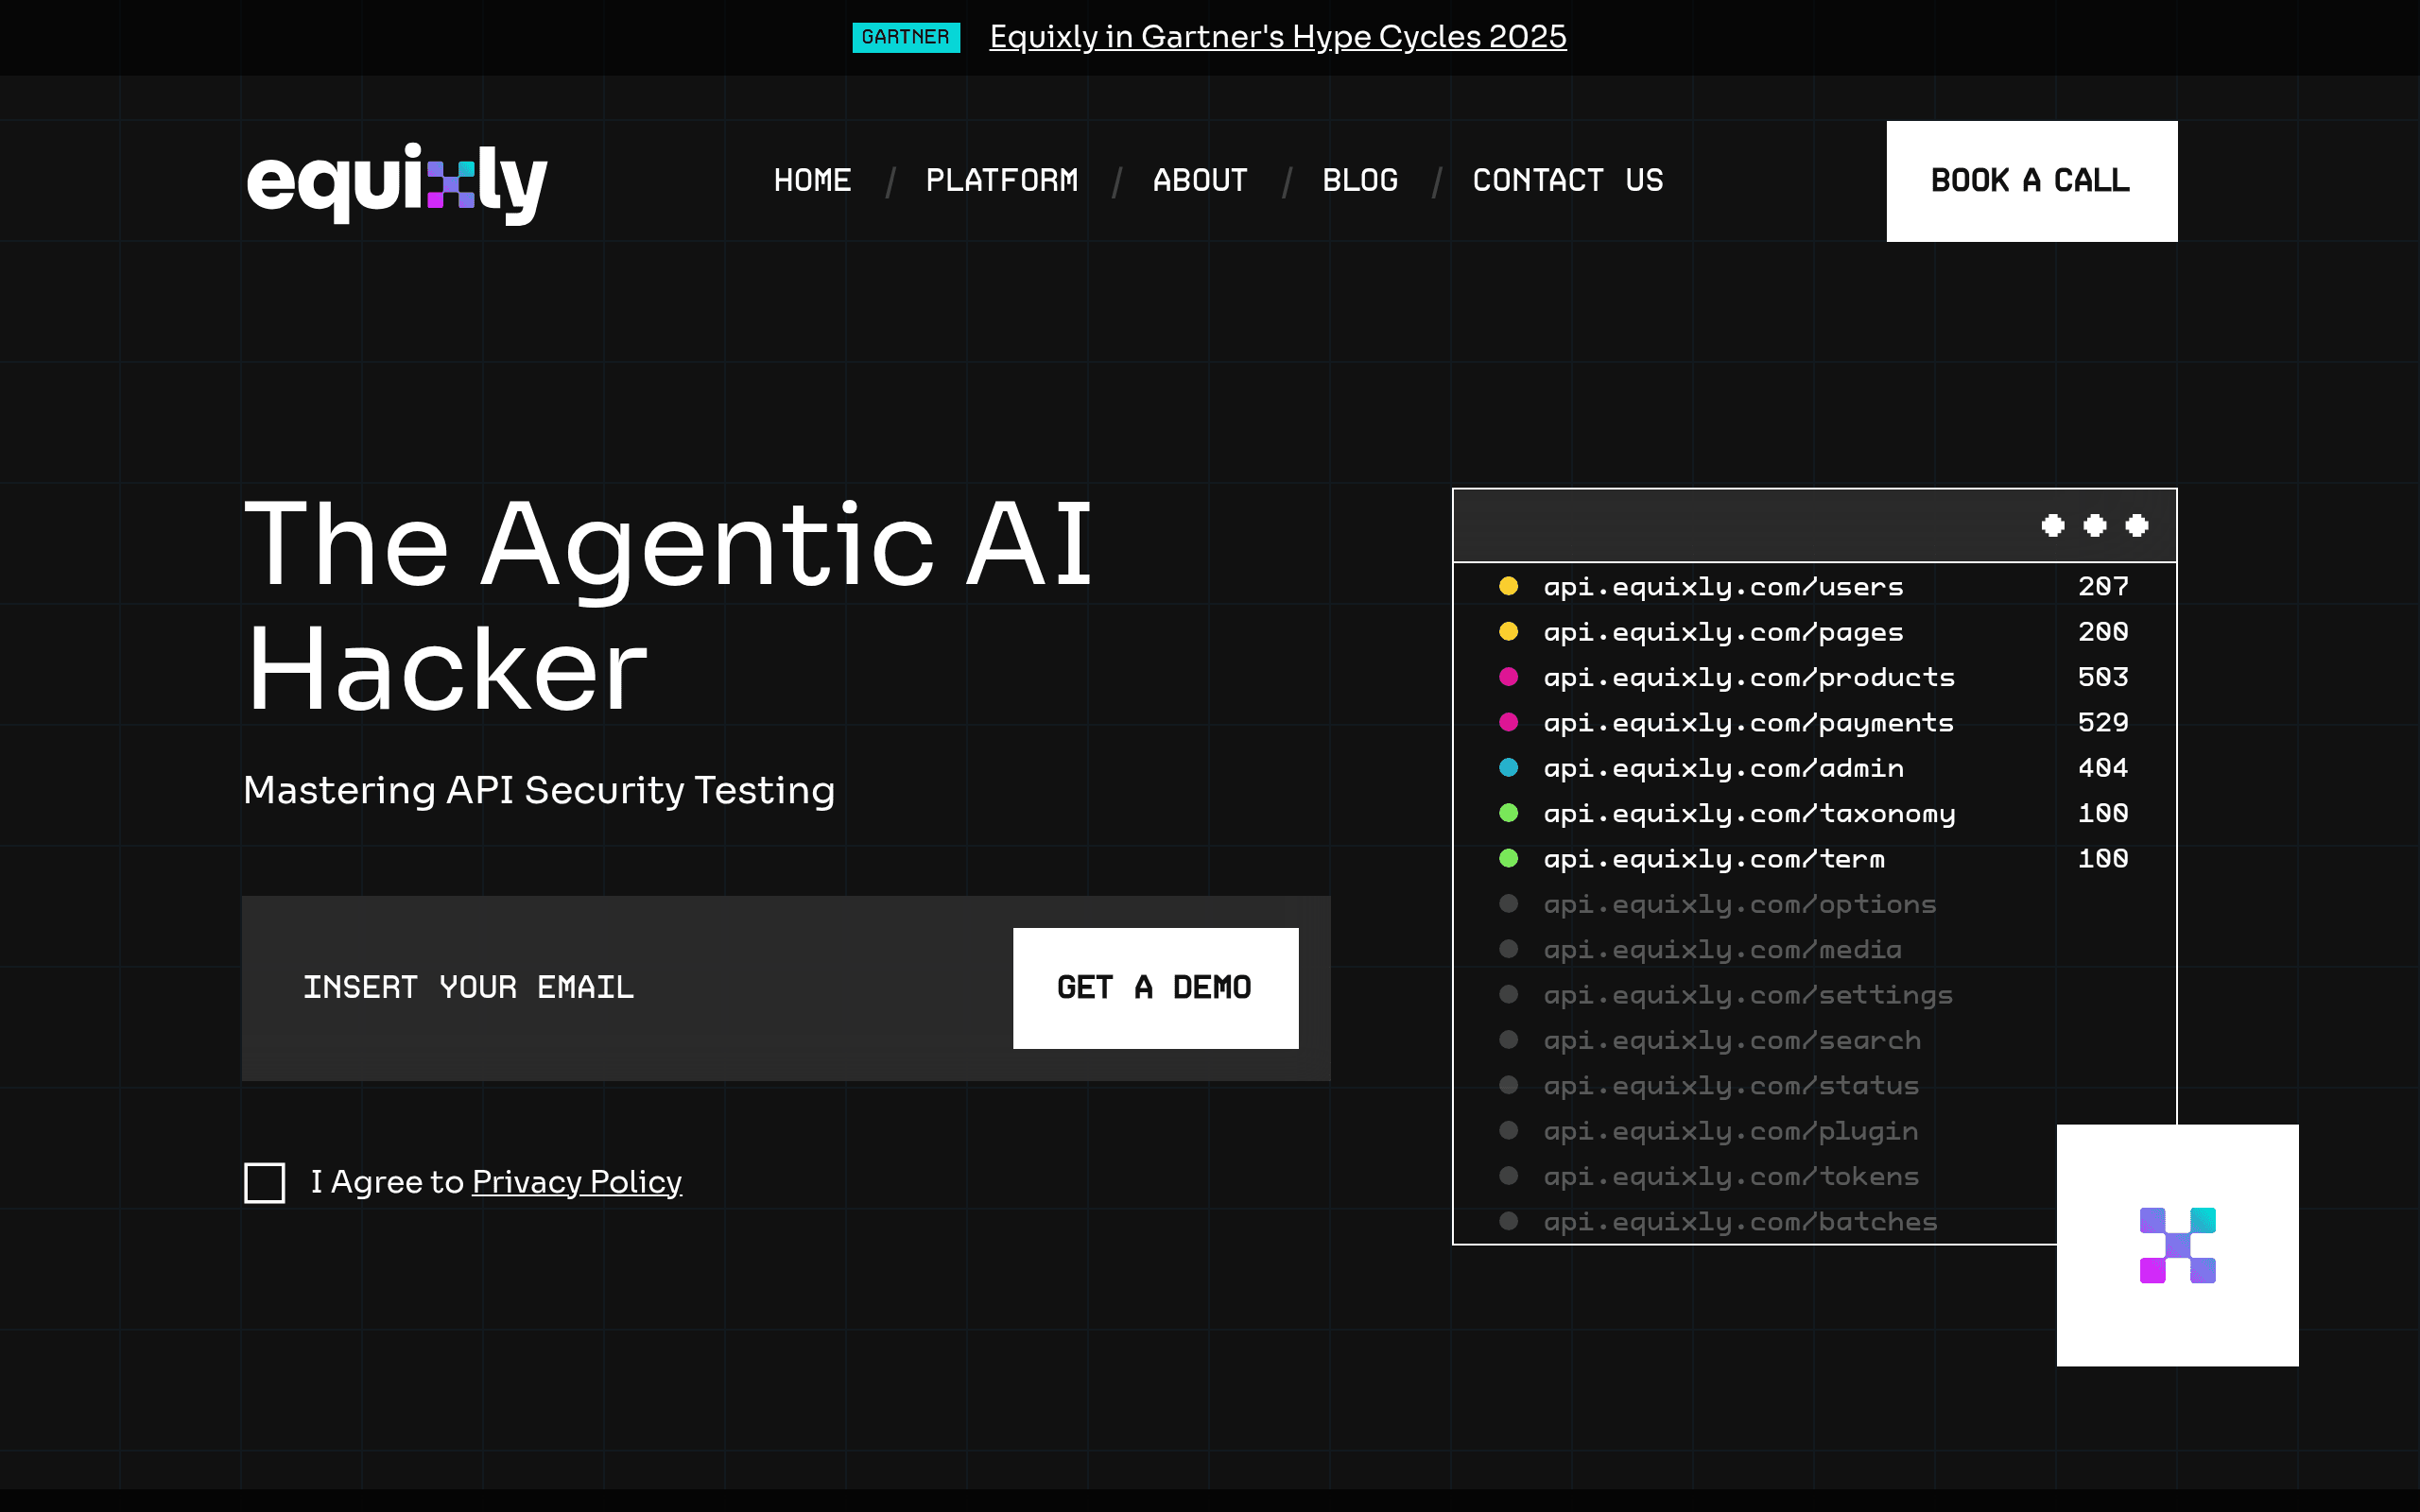Click api.equixly.com/products in the list
Screen dimensions: 2420x1512
click(x=1749, y=678)
